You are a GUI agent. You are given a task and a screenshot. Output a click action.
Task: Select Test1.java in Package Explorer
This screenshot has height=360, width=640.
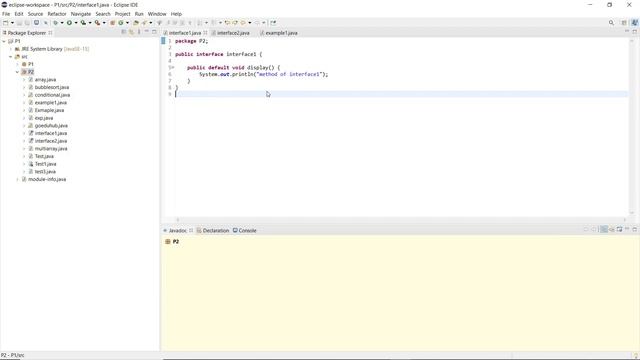click(x=45, y=164)
